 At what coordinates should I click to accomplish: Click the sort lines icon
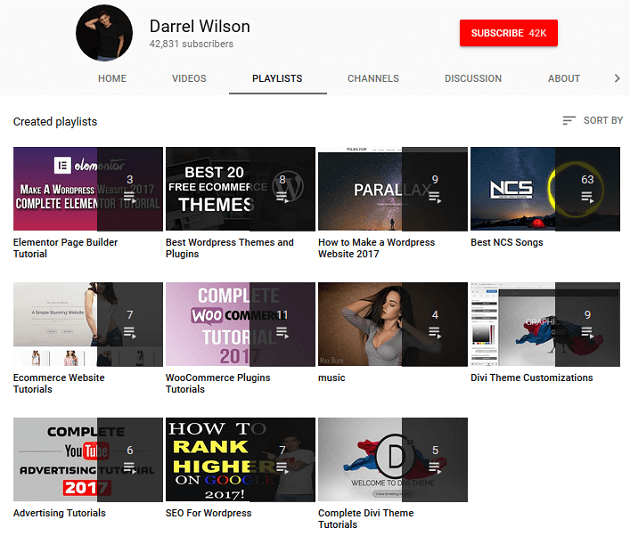point(569,121)
